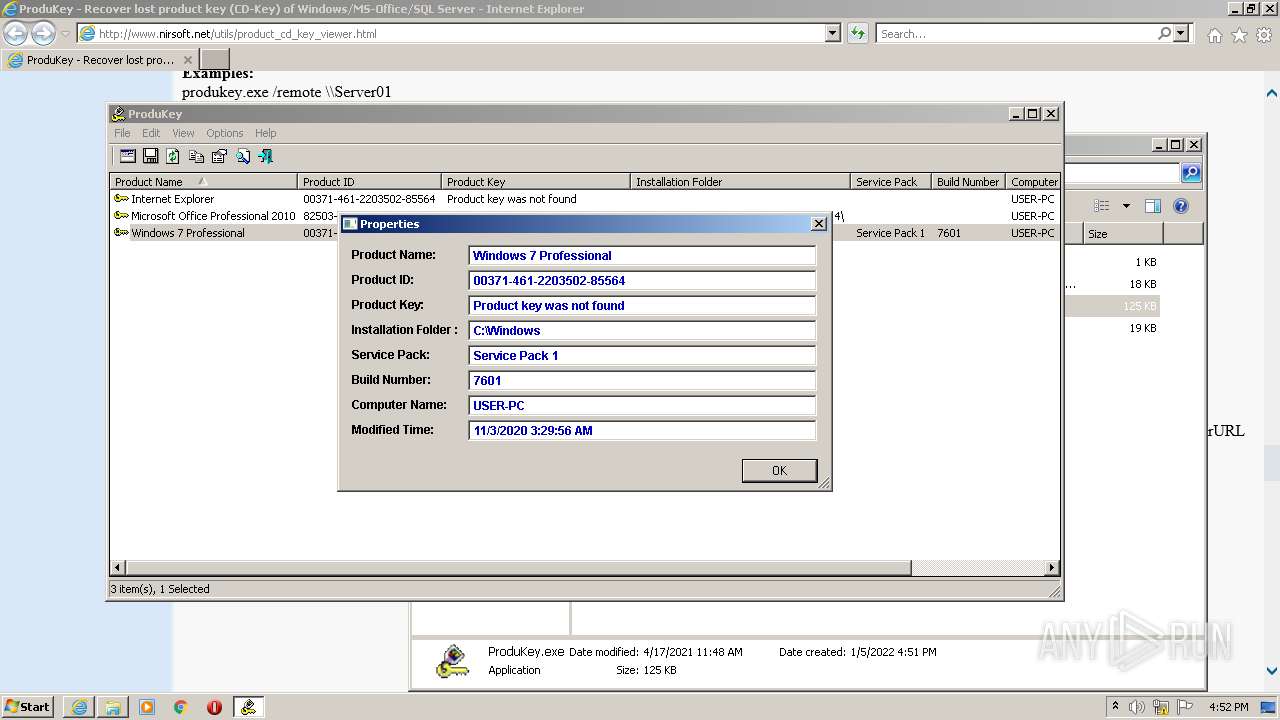Click Internet Explorer back arrow button
The image size is (1280, 720).
pyautogui.click(x=15, y=33)
